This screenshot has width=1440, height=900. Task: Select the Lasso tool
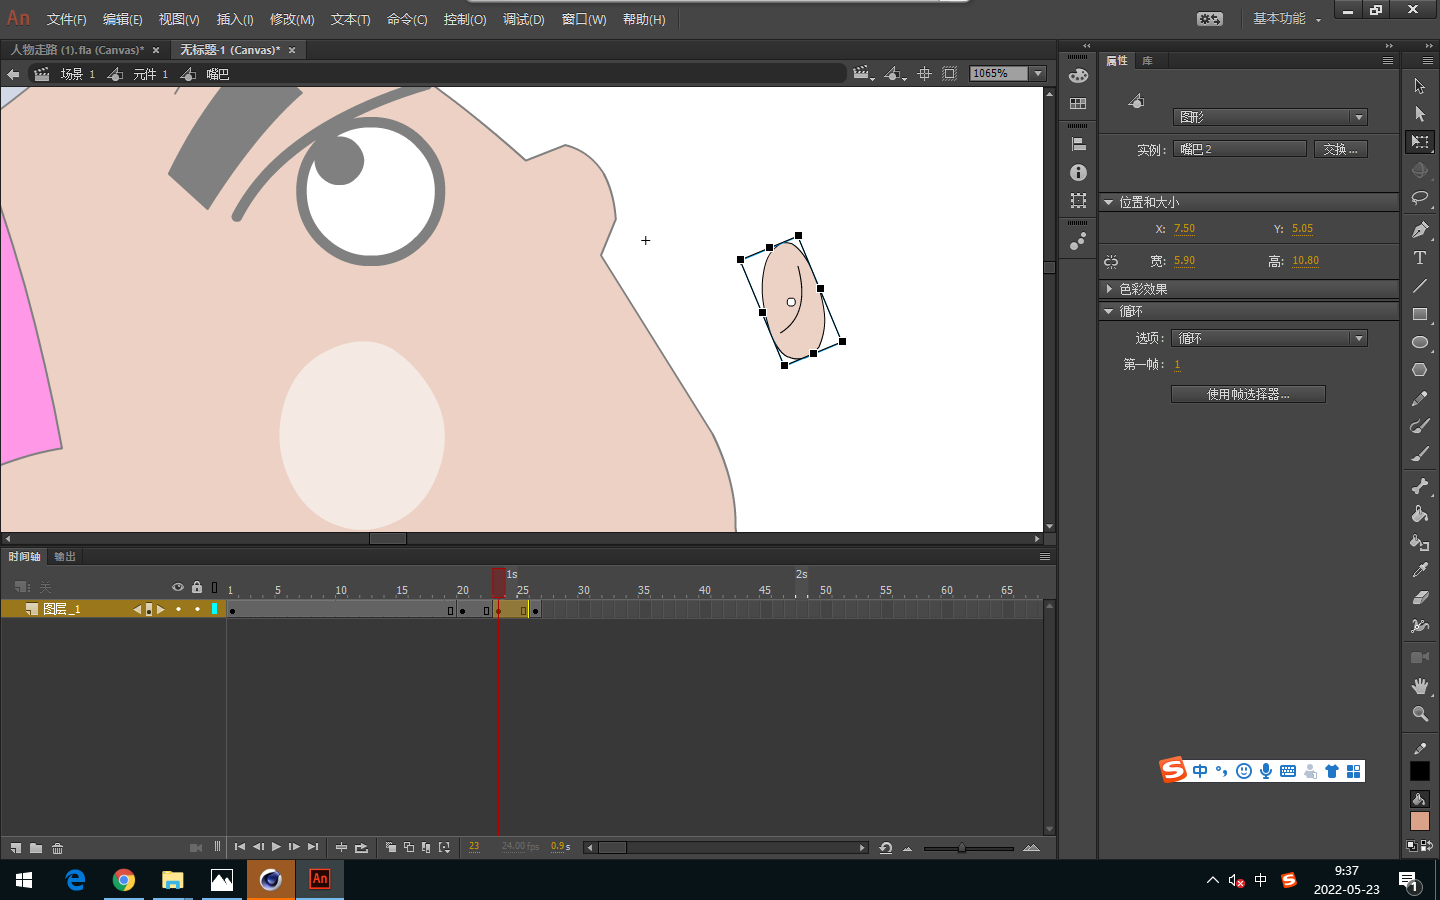pyautogui.click(x=1419, y=198)
